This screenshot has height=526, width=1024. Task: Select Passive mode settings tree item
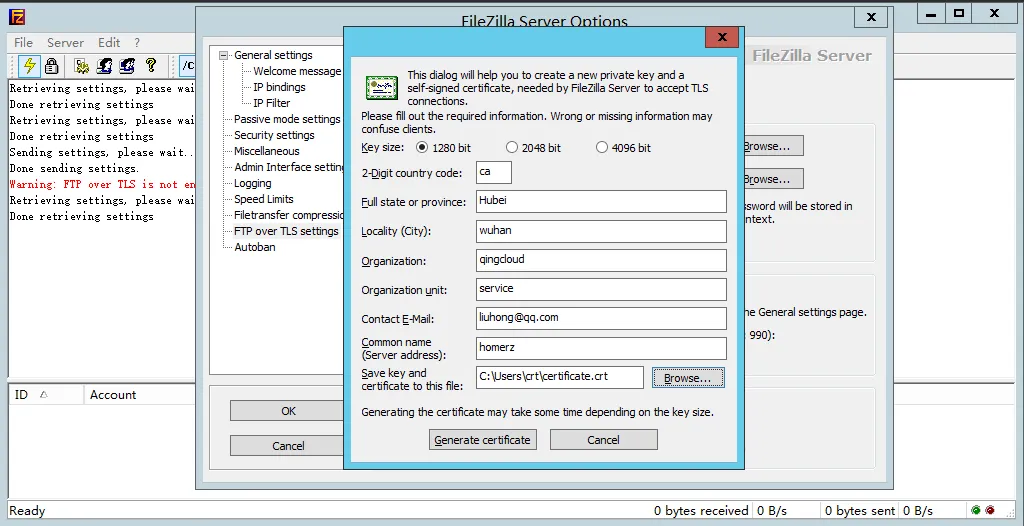click(x=287, y=119)
